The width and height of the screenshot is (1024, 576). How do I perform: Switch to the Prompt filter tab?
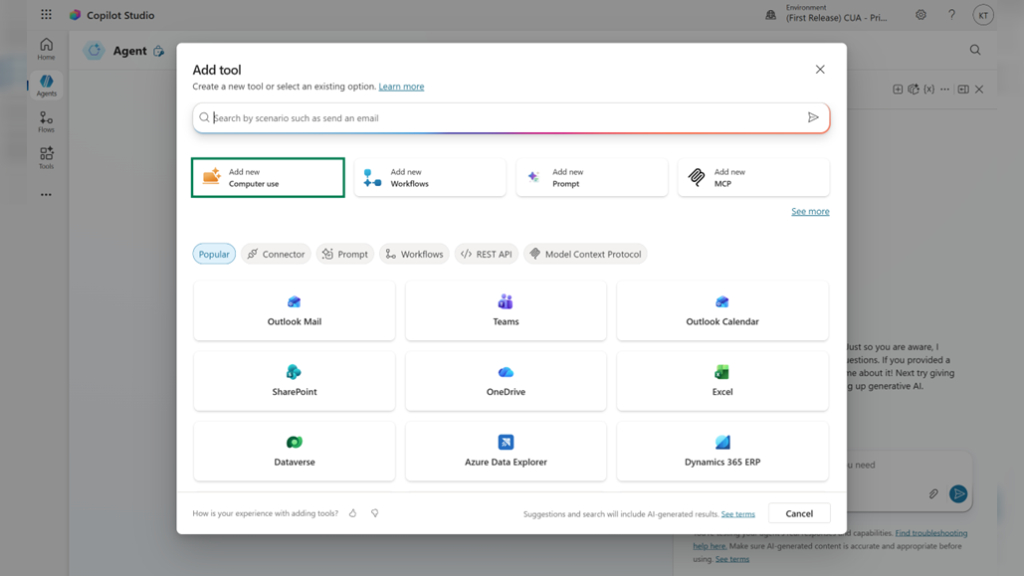[x=345, y=254]
